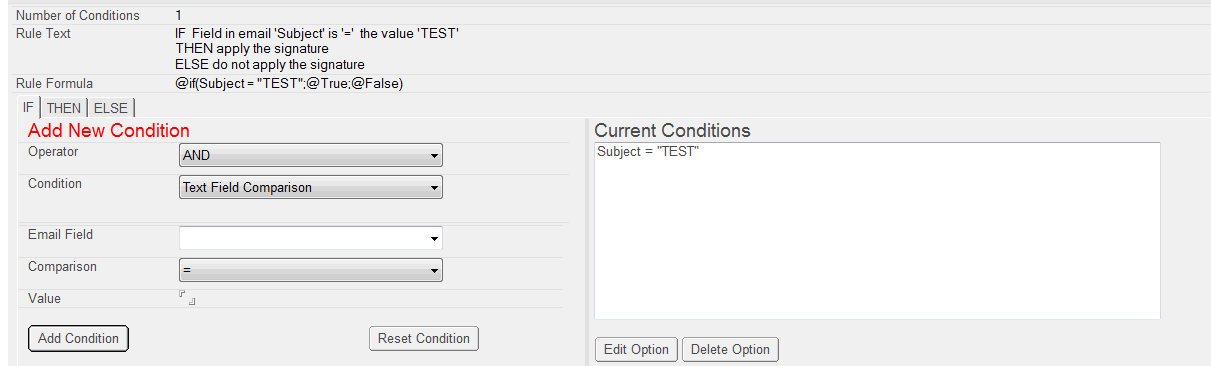Switch to the THEN tab
The image size is (1211, 366).
(64, 108)
